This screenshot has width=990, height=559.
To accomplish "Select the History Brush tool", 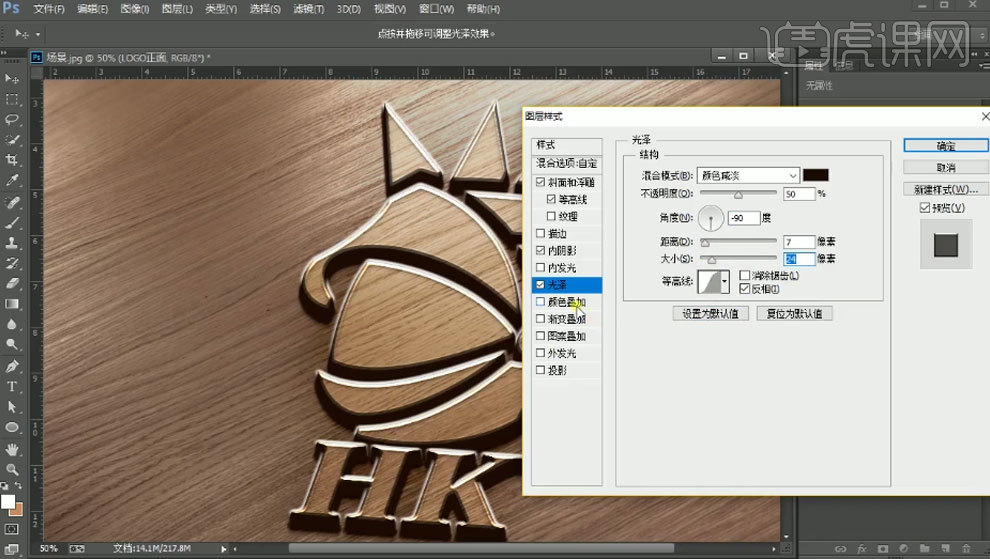I will tap(11, 263).
